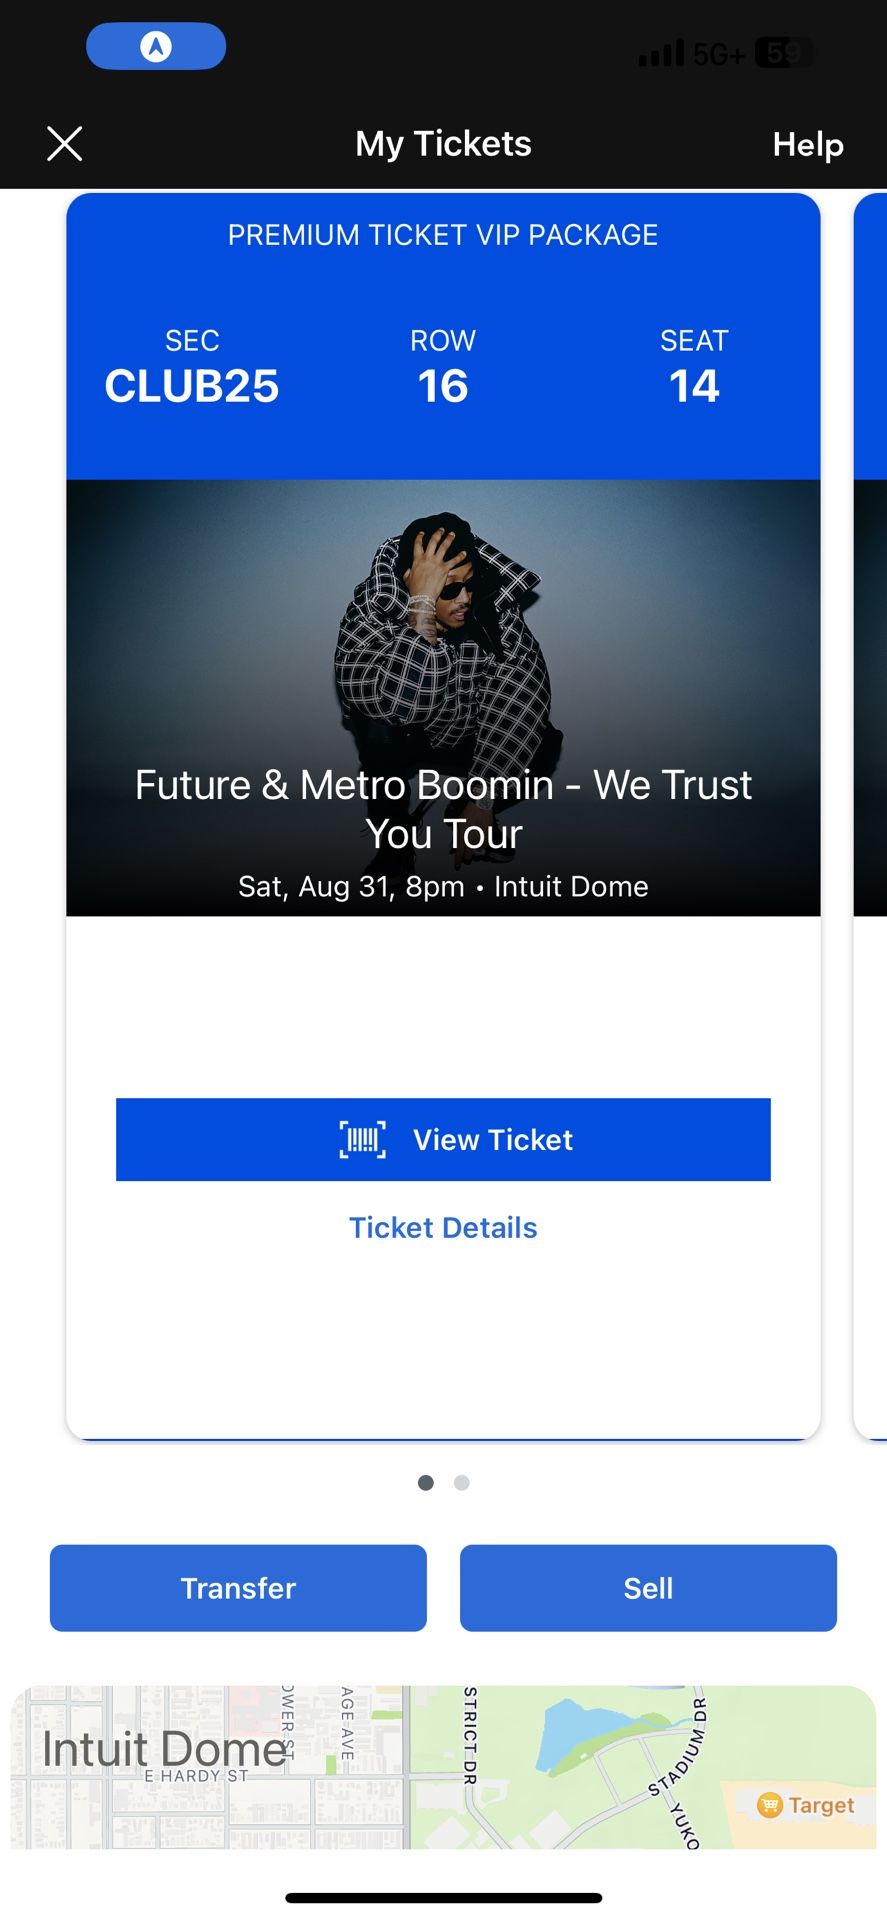Tap the Sell button
The image size is (887, 1920).
pos(648,1588)
